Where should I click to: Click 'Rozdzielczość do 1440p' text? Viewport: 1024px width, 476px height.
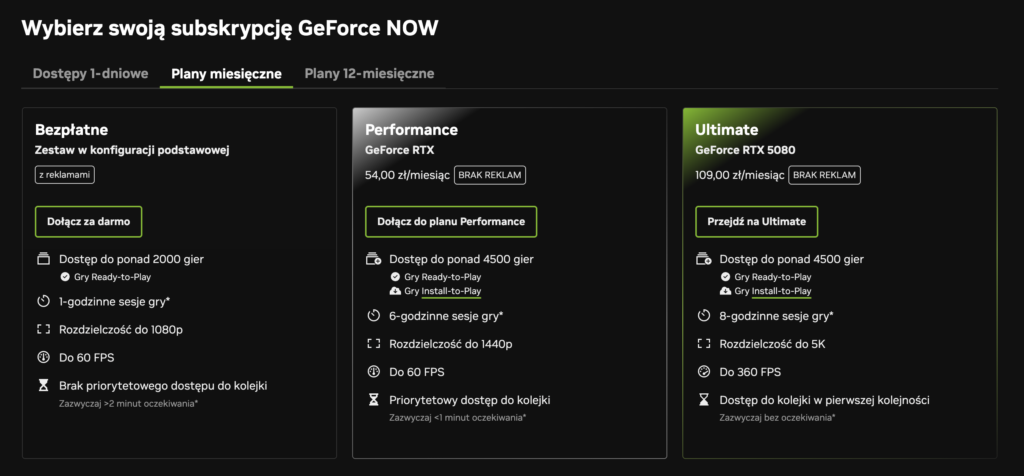[451, 344]
